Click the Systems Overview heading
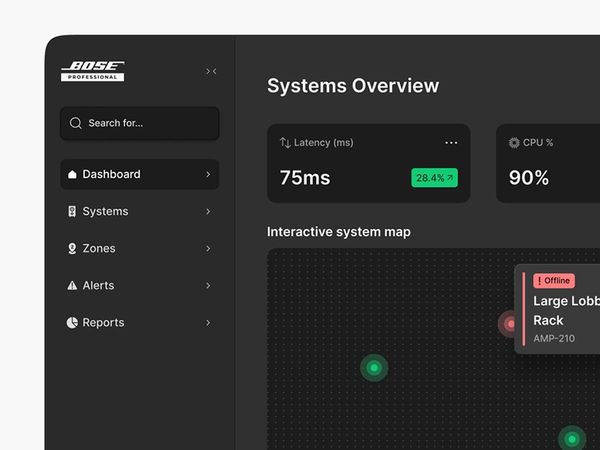This screenshot has width=600, height=450. point(353,86)
